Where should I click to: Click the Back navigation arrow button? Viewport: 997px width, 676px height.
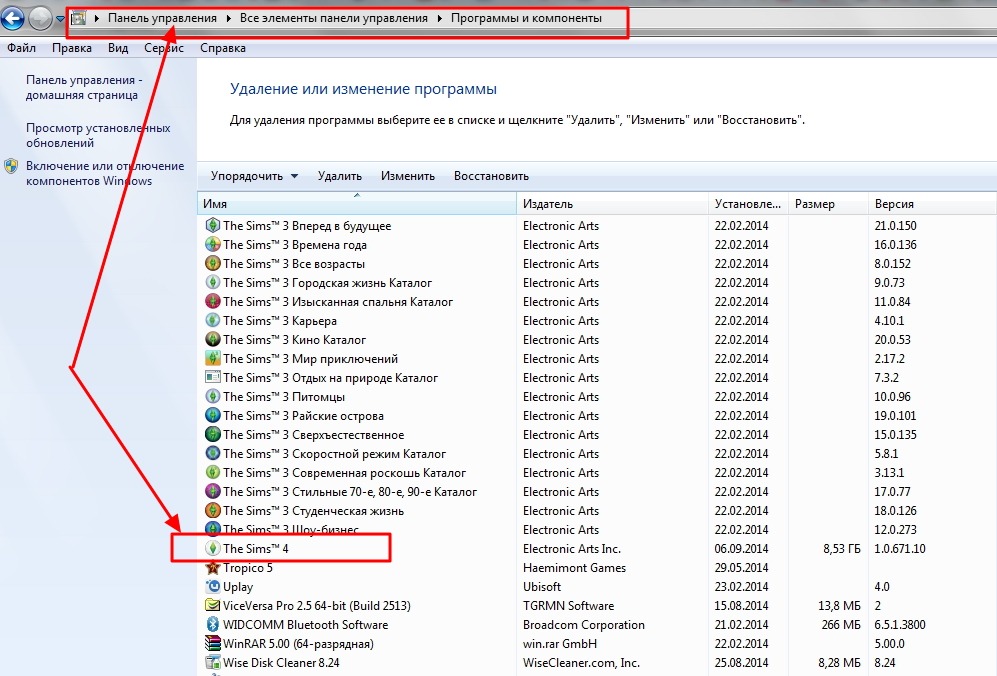point(12,18)
